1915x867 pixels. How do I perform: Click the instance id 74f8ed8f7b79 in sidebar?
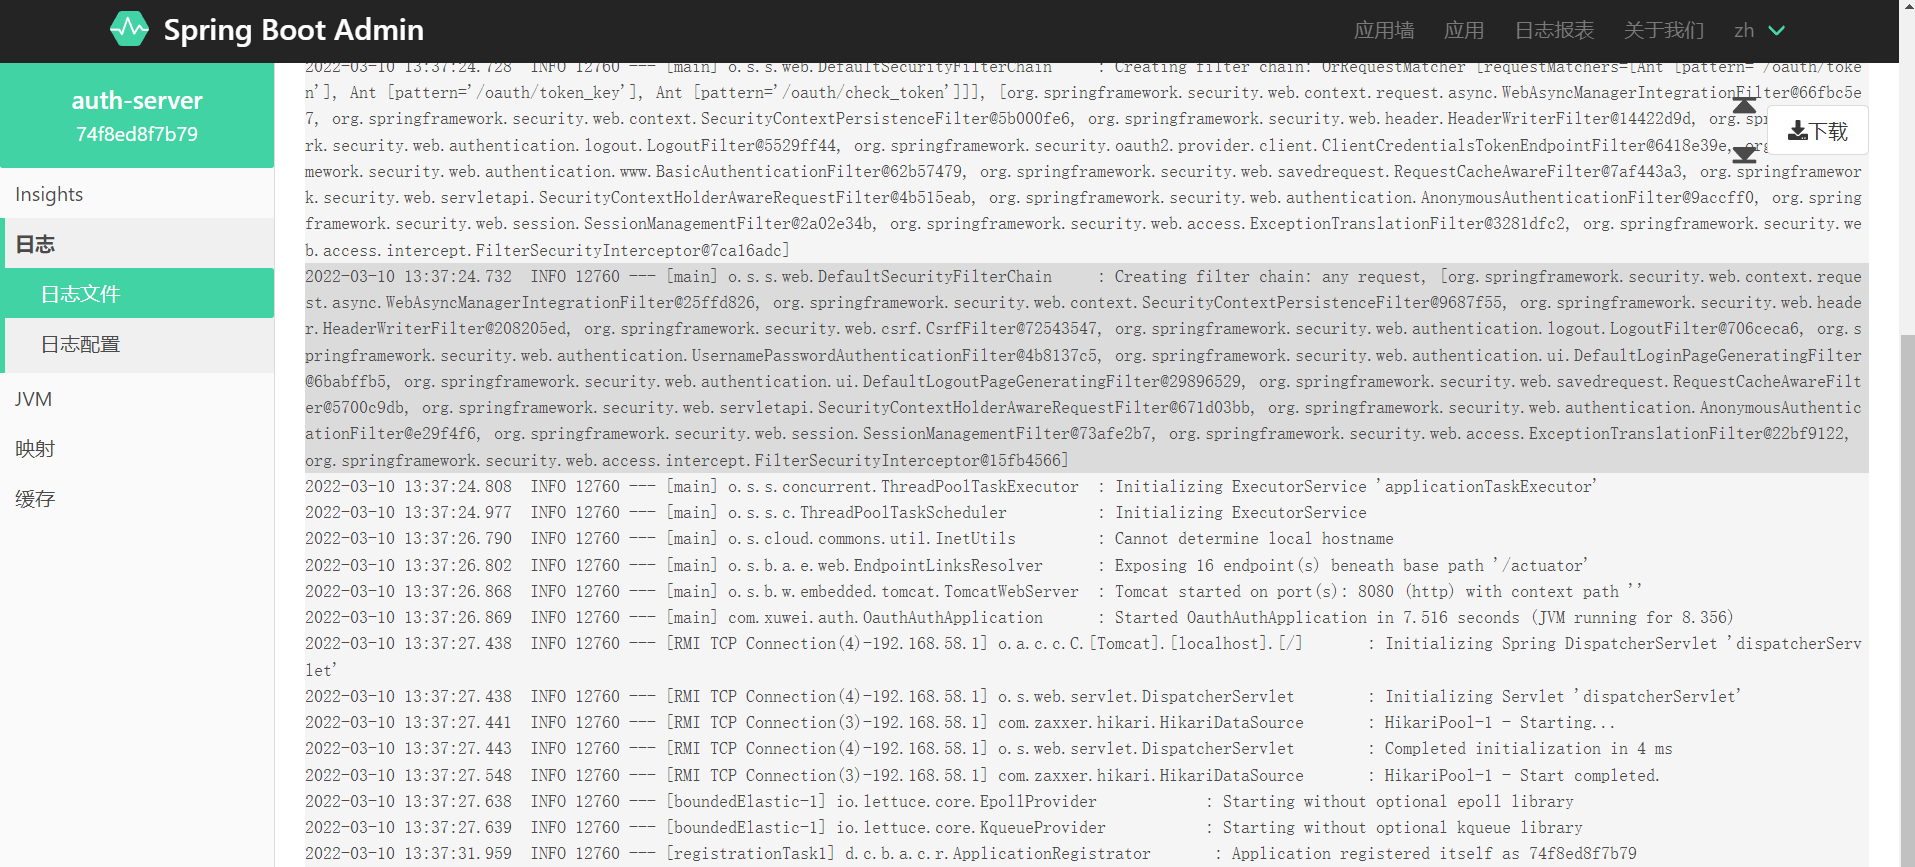[x=137, y=134]
